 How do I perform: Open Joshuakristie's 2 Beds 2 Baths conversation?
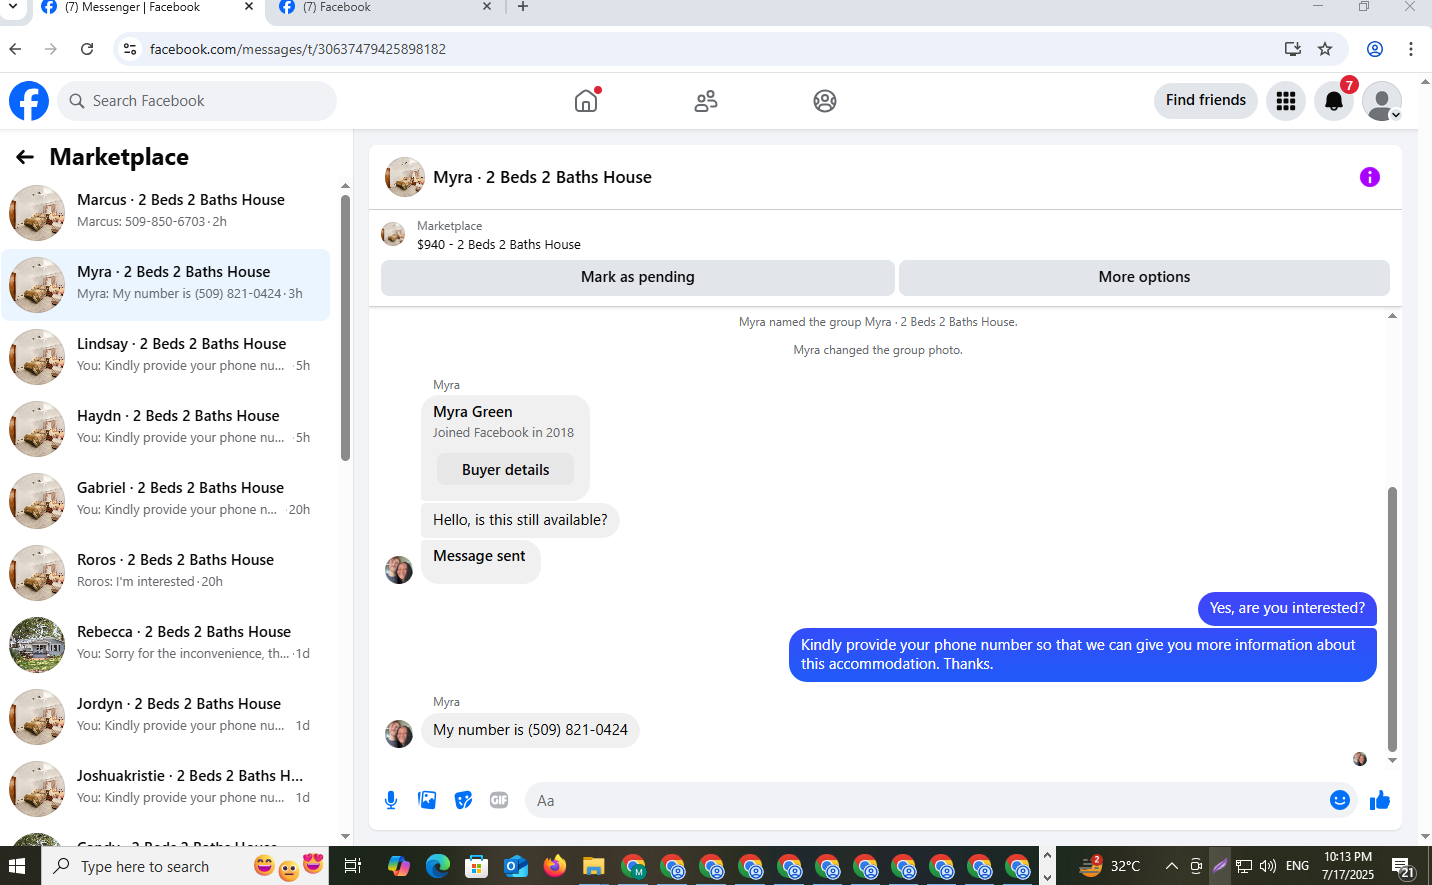tap(166, 789)
